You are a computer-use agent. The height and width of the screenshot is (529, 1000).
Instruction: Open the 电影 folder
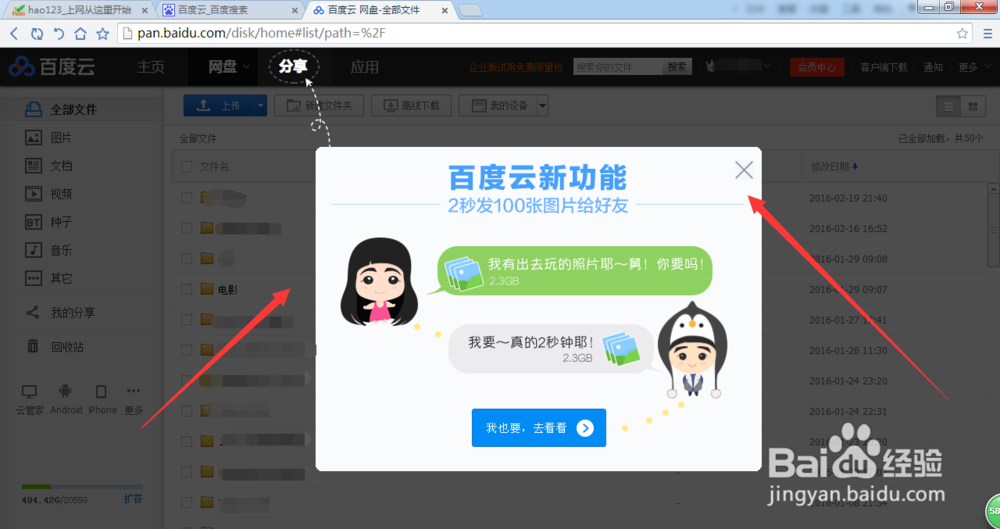point(228,290)
